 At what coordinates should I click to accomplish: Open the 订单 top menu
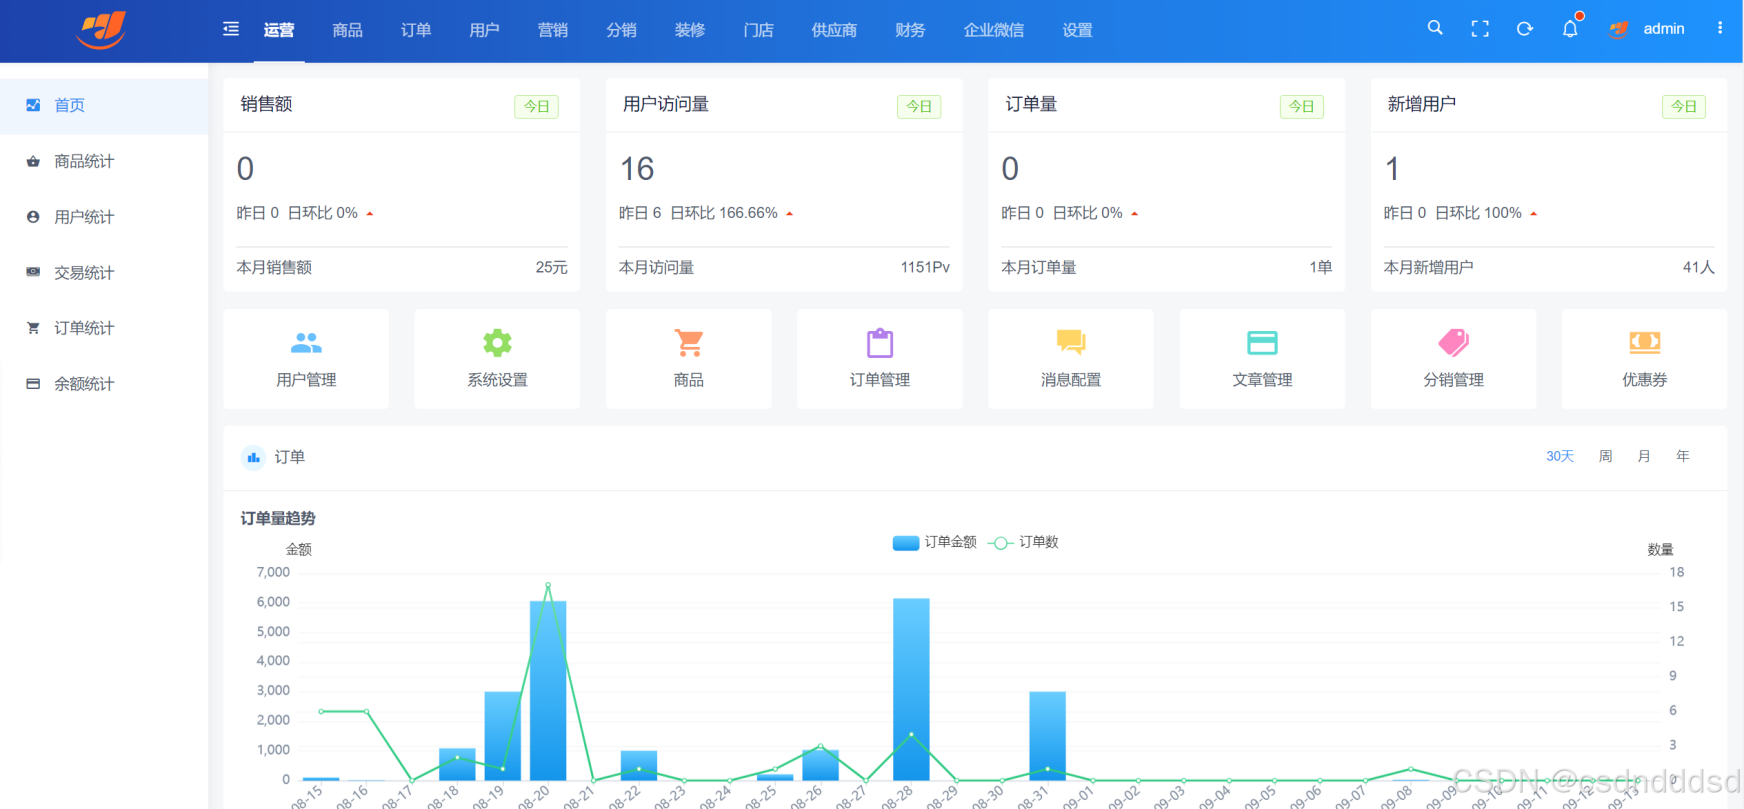416,30
